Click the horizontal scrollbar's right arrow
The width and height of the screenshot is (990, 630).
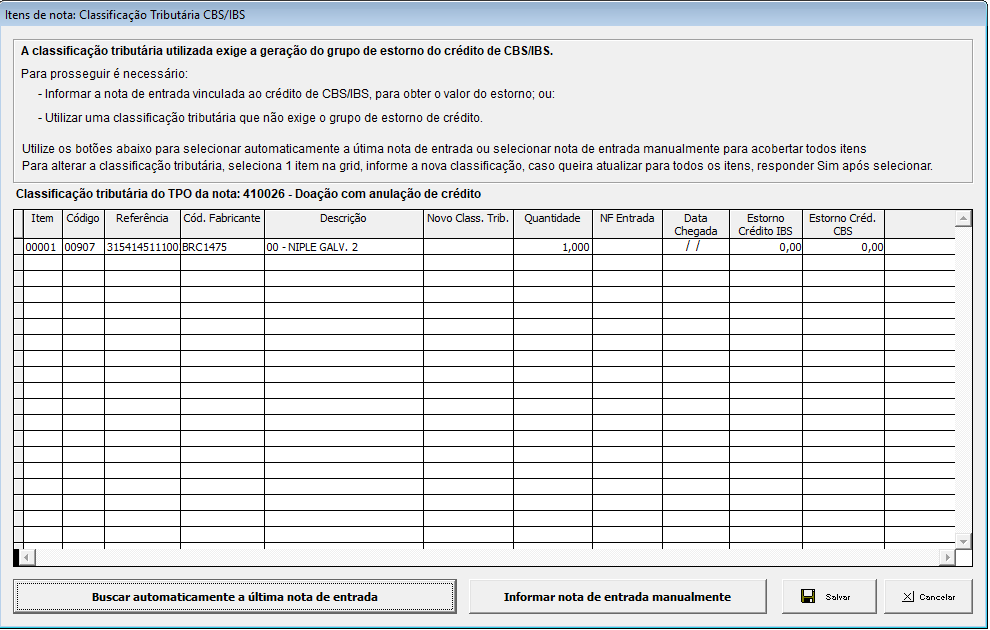coord(946,557)
